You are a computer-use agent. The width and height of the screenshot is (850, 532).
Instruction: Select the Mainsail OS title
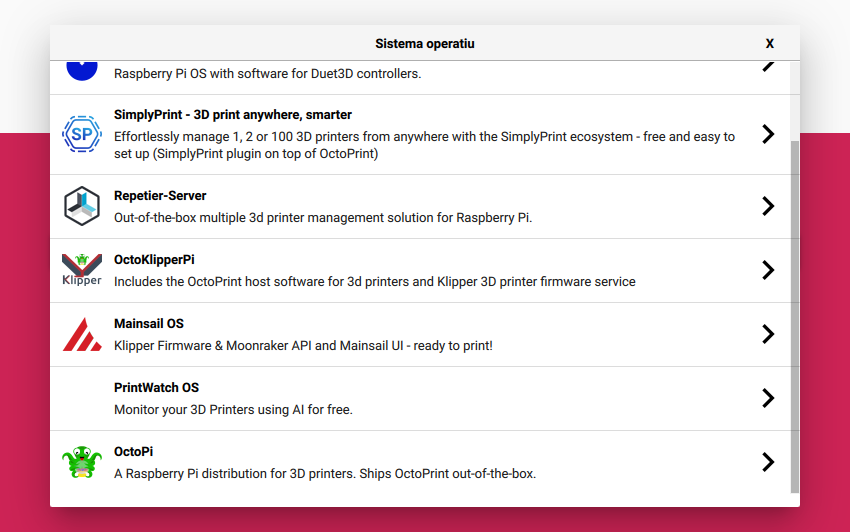(x=149, y=324)
